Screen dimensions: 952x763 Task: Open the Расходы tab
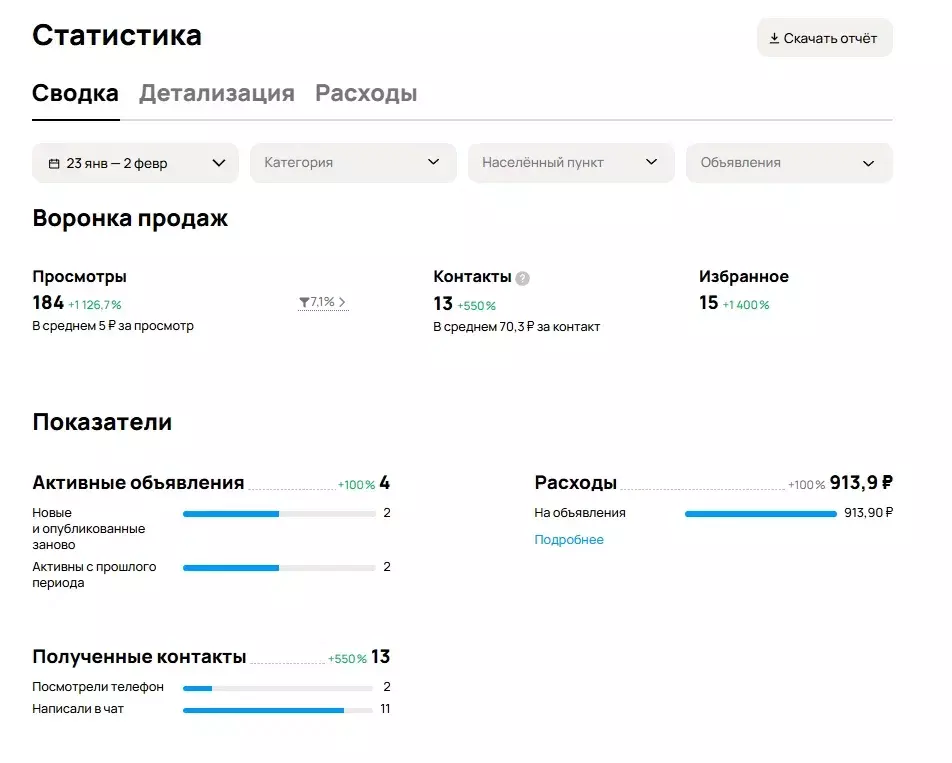[366, 94]
